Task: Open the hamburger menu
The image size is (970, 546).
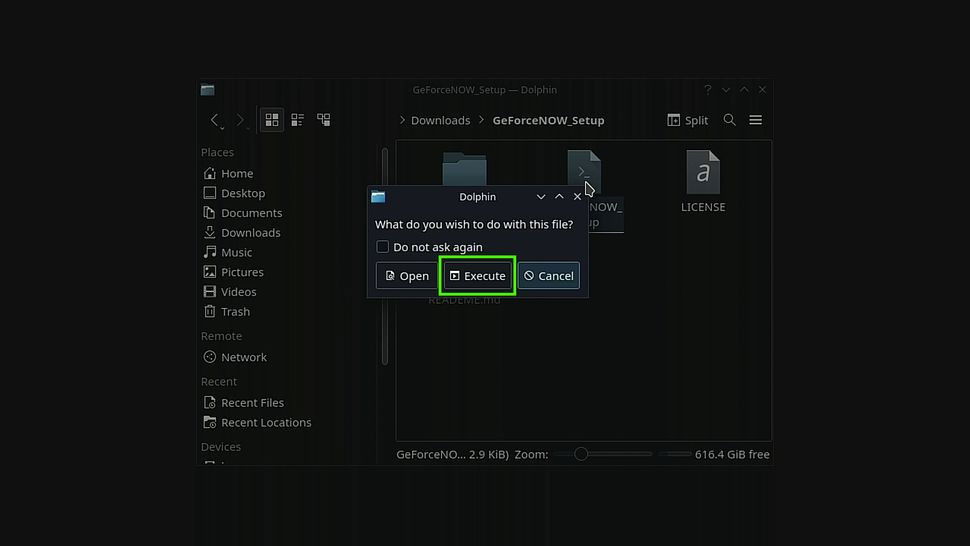Action: (x=755, y=120)
